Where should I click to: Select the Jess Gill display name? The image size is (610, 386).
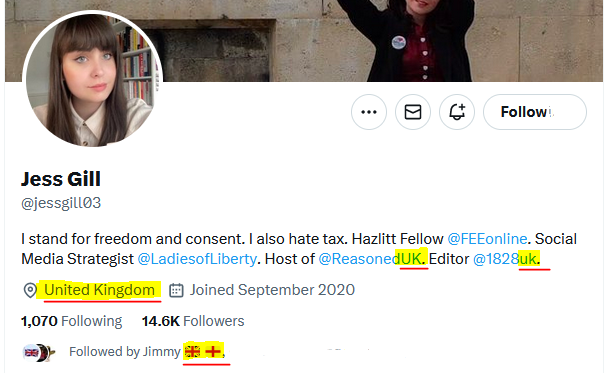click(61, 179)
